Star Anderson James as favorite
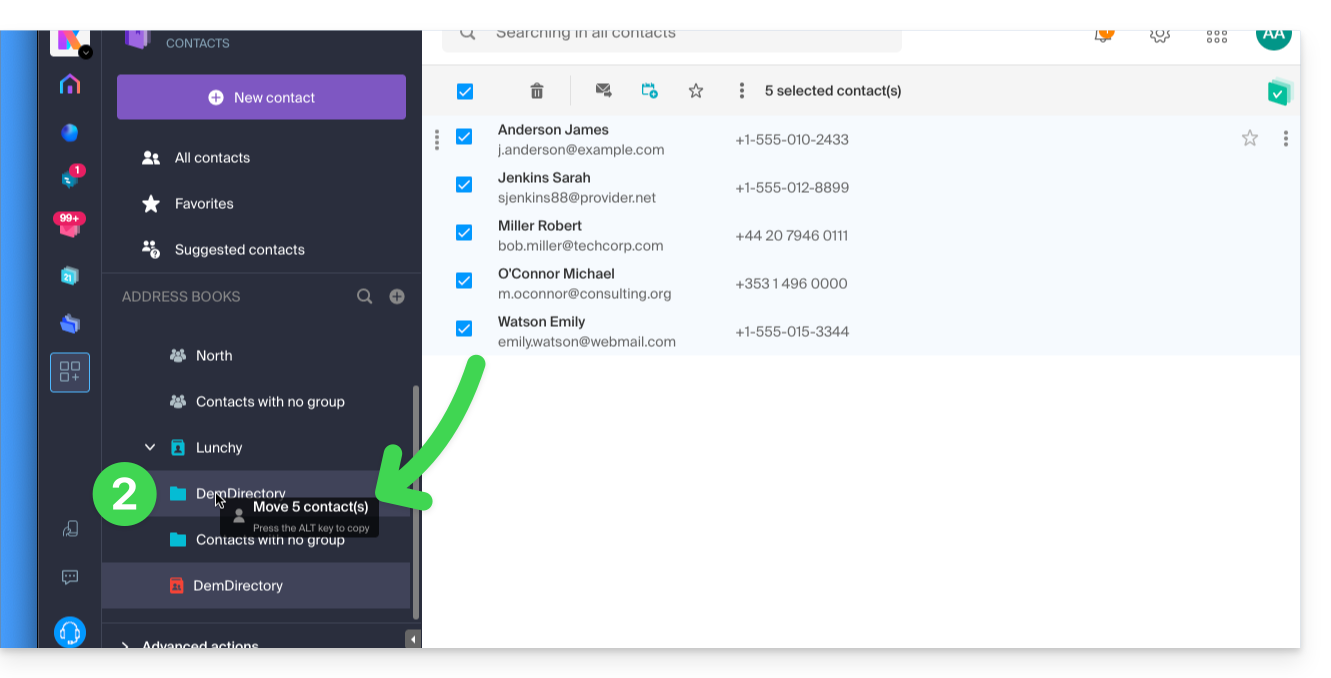Image resolution: width=1331 pixels, height=678 pixels. click(1249, 139)
